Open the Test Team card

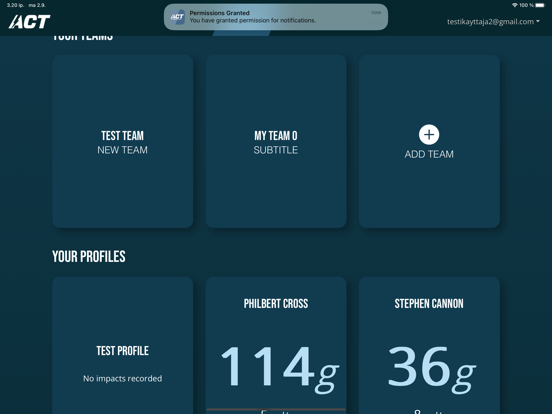tap(123, 141)
